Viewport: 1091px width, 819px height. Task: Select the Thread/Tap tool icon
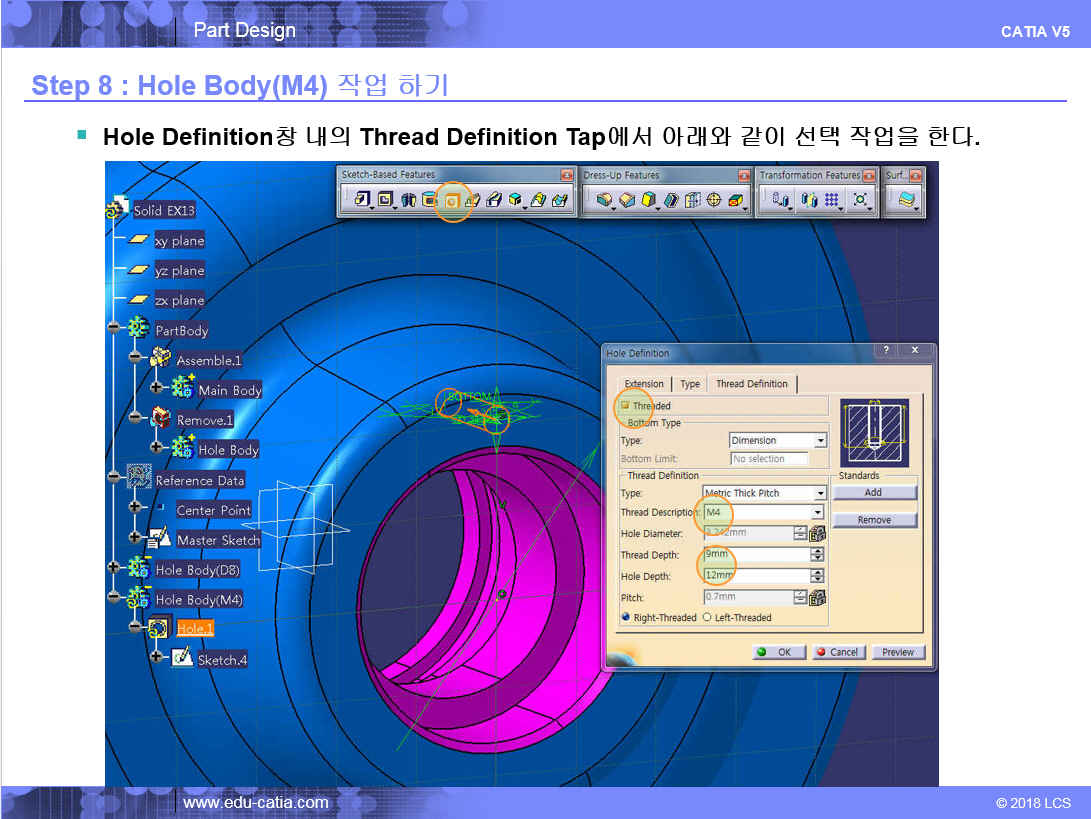[714, 200]
